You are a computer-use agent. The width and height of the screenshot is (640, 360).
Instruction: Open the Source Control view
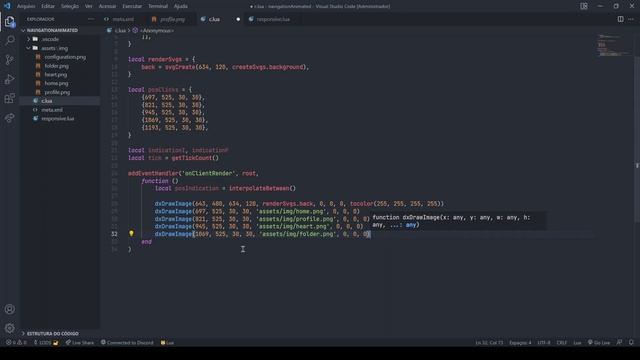point(9,60)
